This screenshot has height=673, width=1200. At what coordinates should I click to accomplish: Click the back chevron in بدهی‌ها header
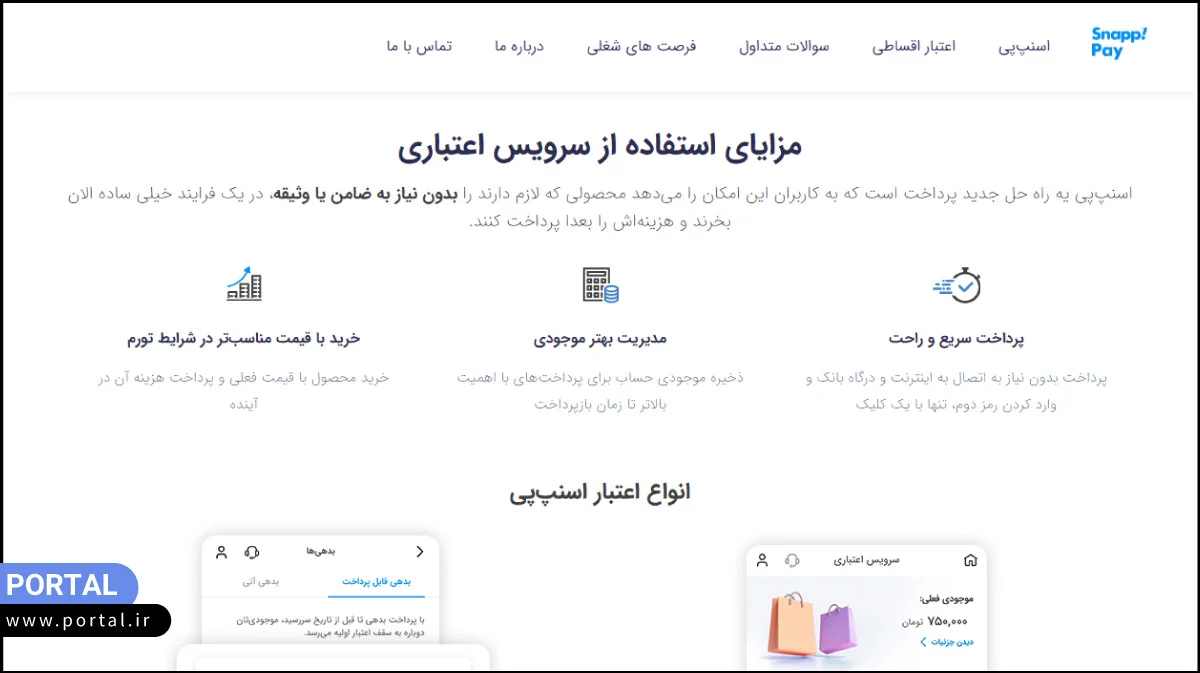pos(420,551)
